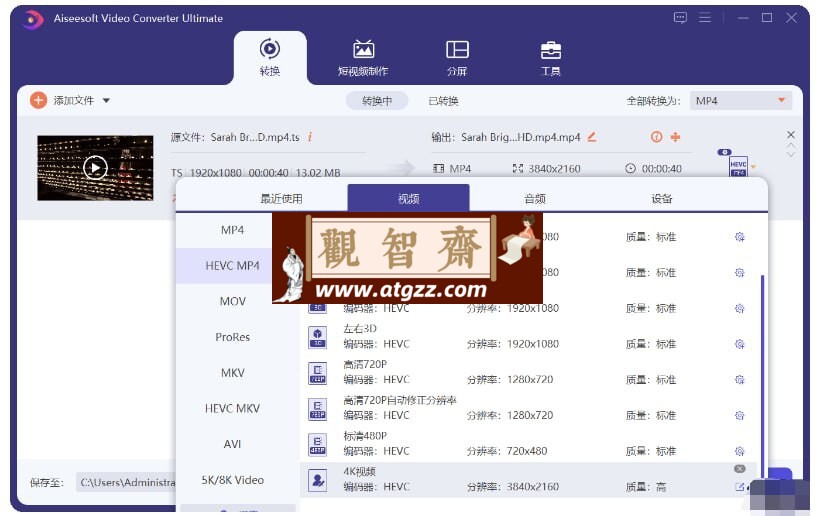This screenshot has height=516, width=816.
Task: Open the 全部转换为 MP4 dropdown
Action: point(741,100)
